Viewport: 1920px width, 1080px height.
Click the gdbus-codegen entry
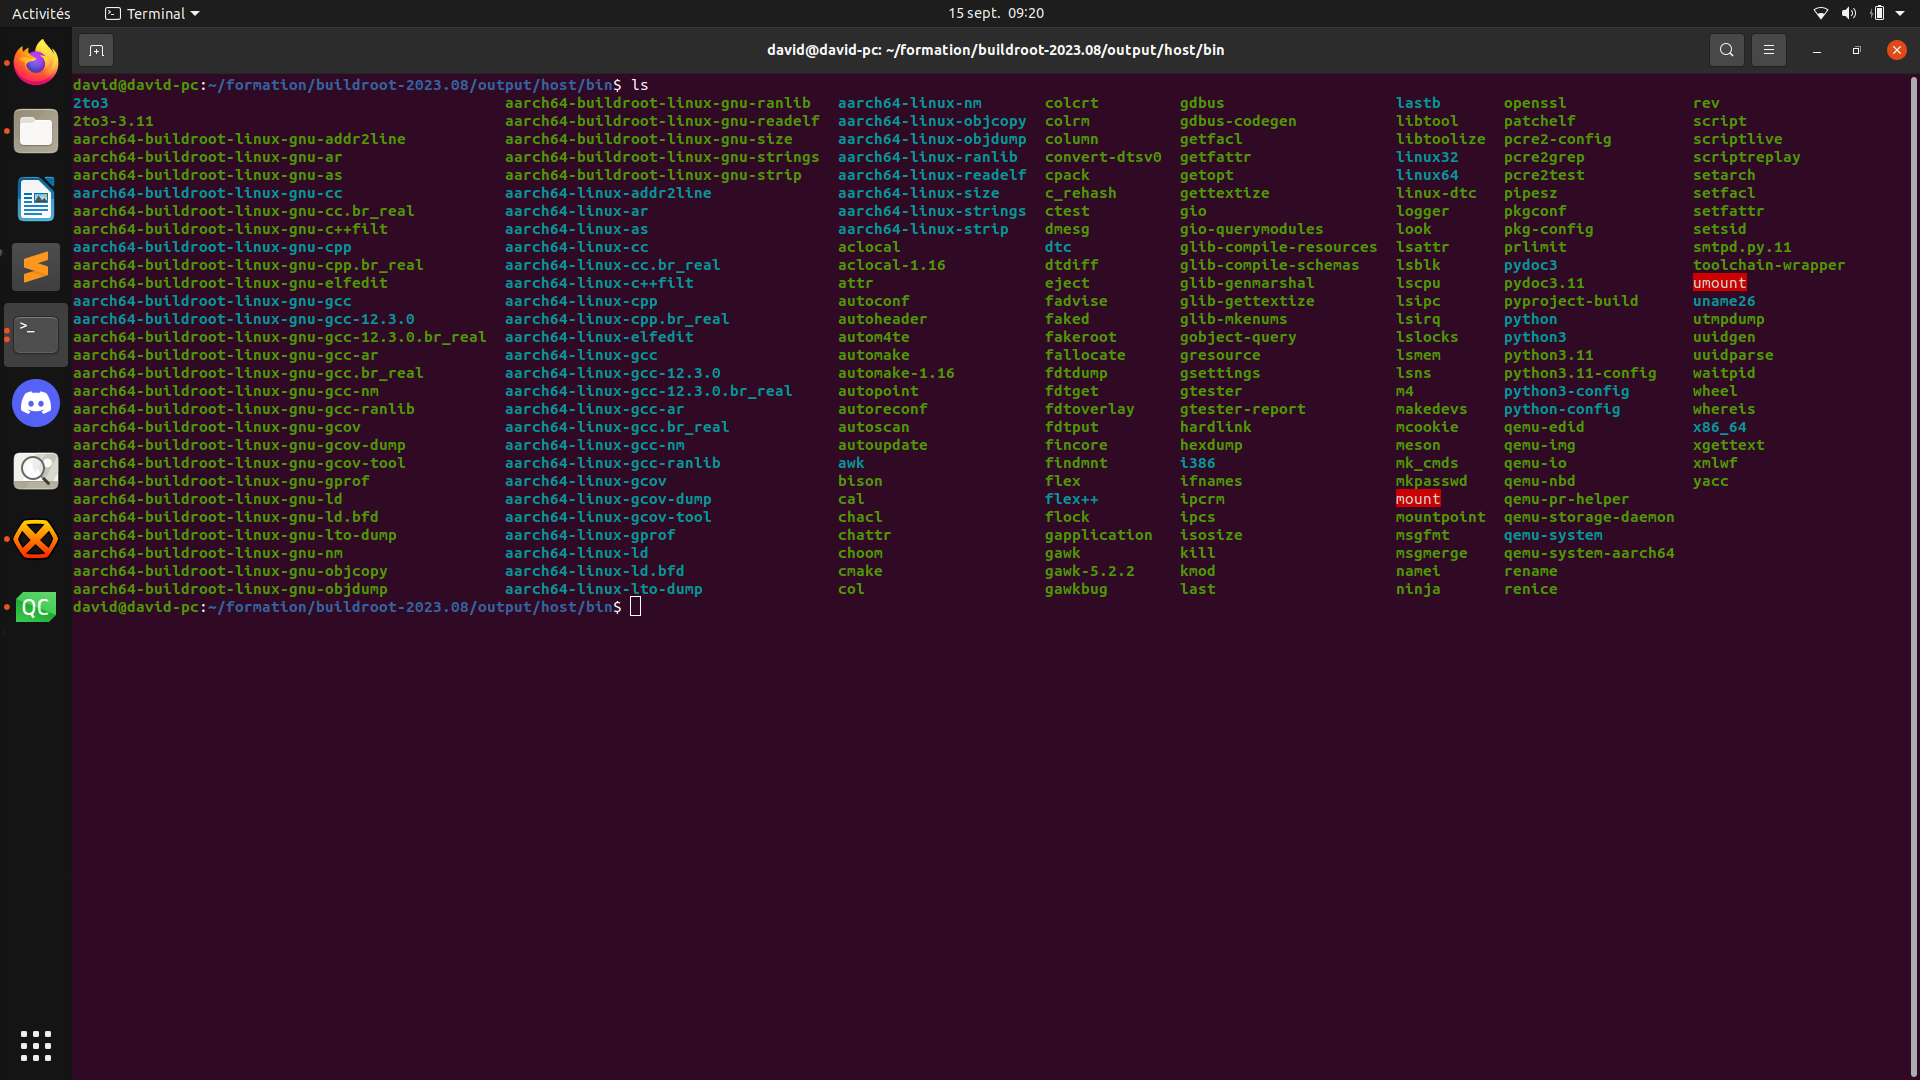coord(1238,121)
